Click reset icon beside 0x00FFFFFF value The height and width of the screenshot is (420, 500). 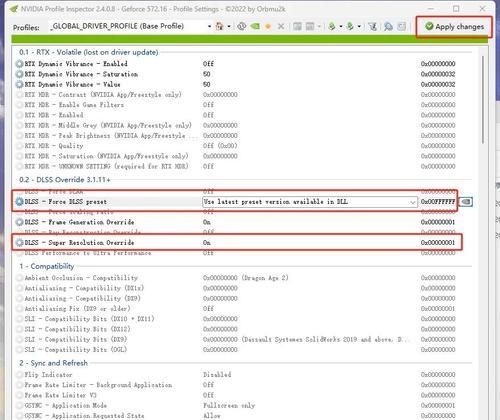click(465, 202)
